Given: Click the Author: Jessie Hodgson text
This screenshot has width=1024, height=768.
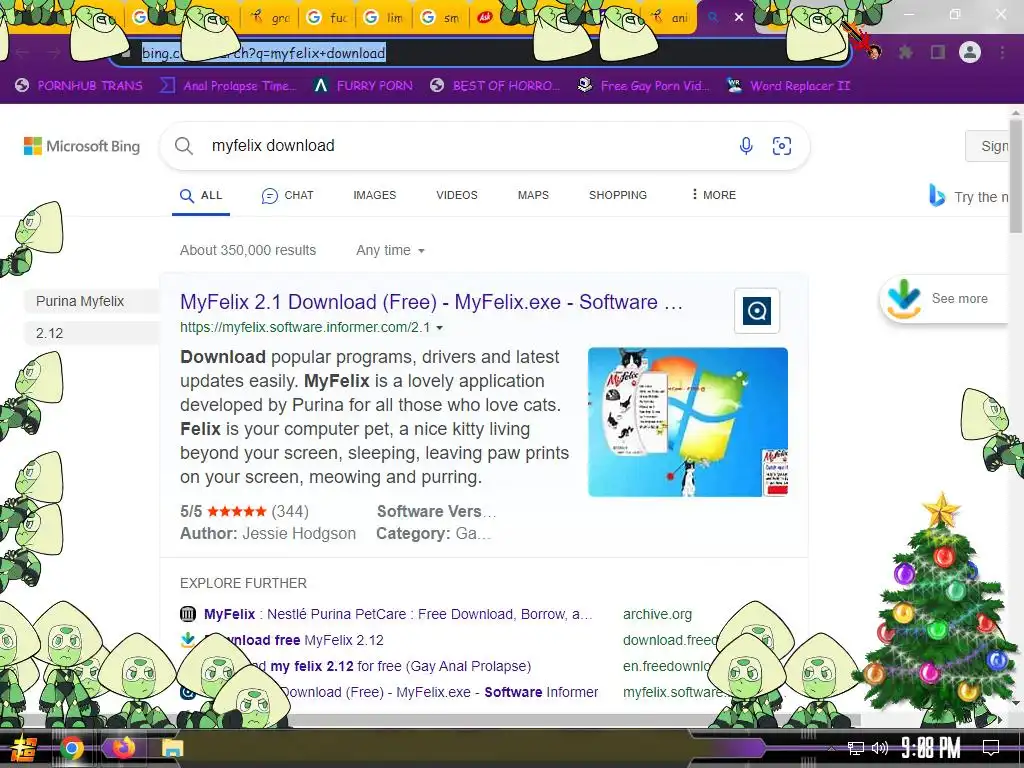Looking at the screenshot, I should tap(268, 534).
